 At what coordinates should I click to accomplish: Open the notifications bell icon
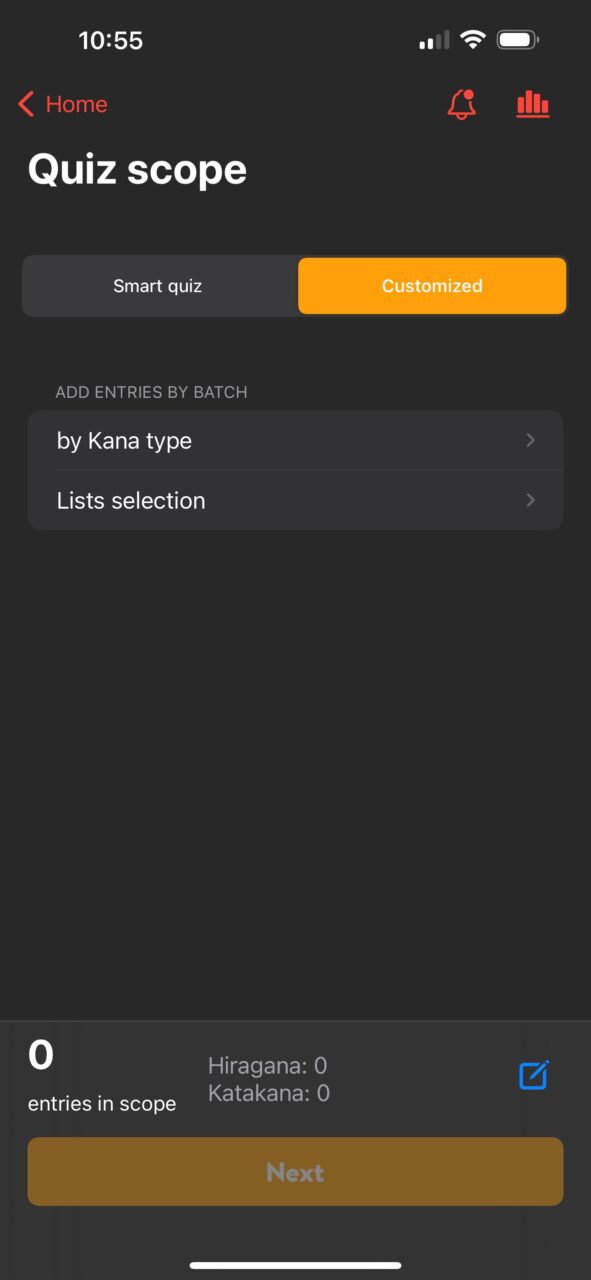[461, 104]
